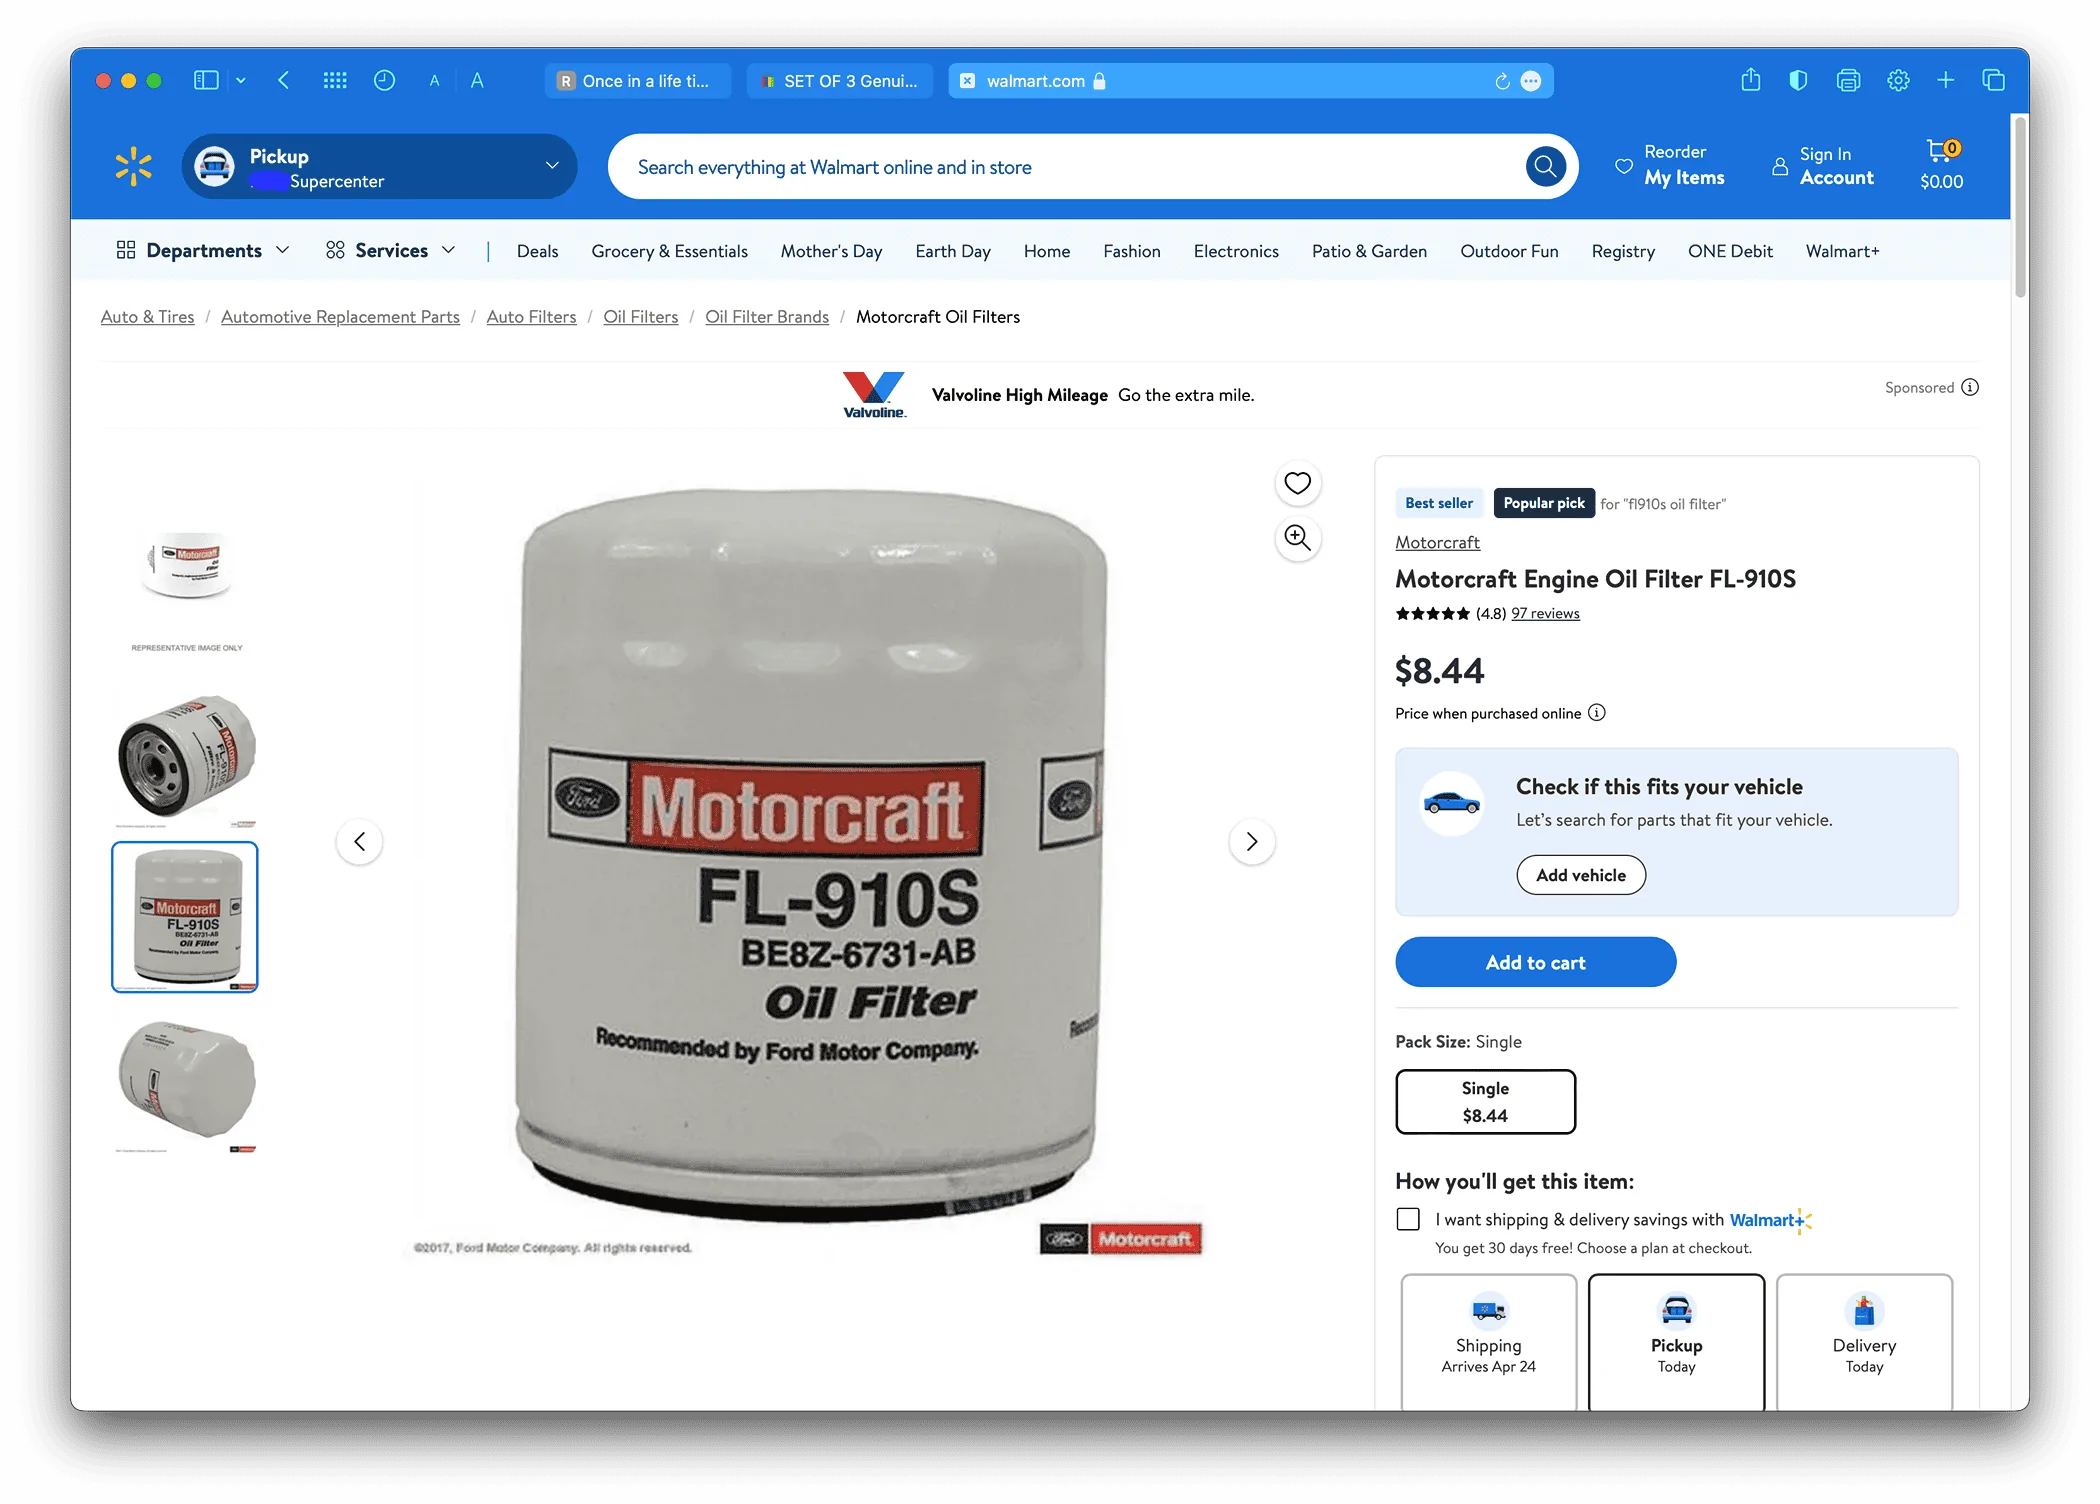Open a new tab with plus icon
The image size is (2100, 1504).
(x=1945, y=80)
